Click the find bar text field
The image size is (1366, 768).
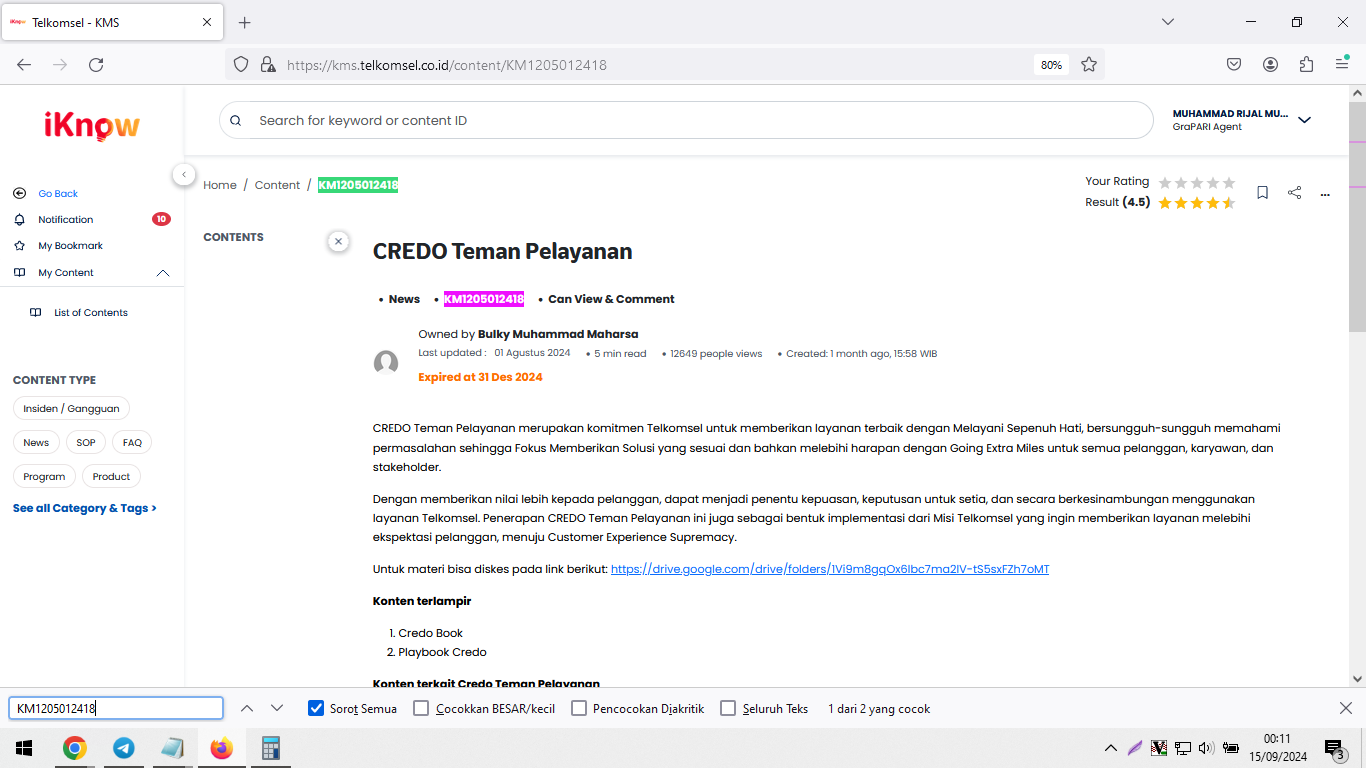(116, 708)
